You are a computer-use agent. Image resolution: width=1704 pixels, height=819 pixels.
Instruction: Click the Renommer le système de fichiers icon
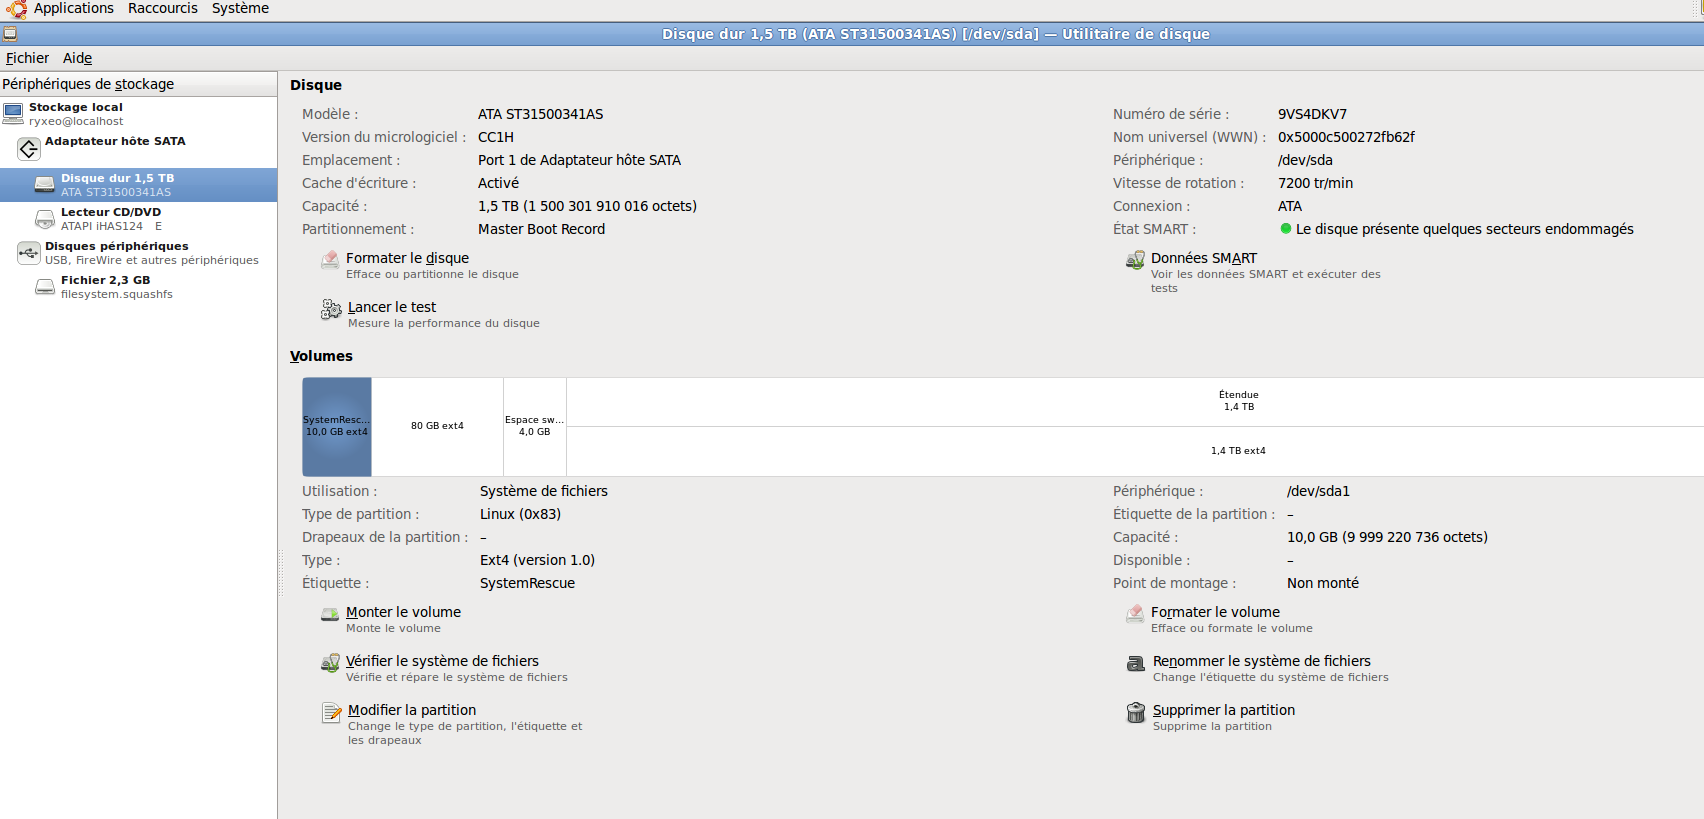[x=1136, y=663]
